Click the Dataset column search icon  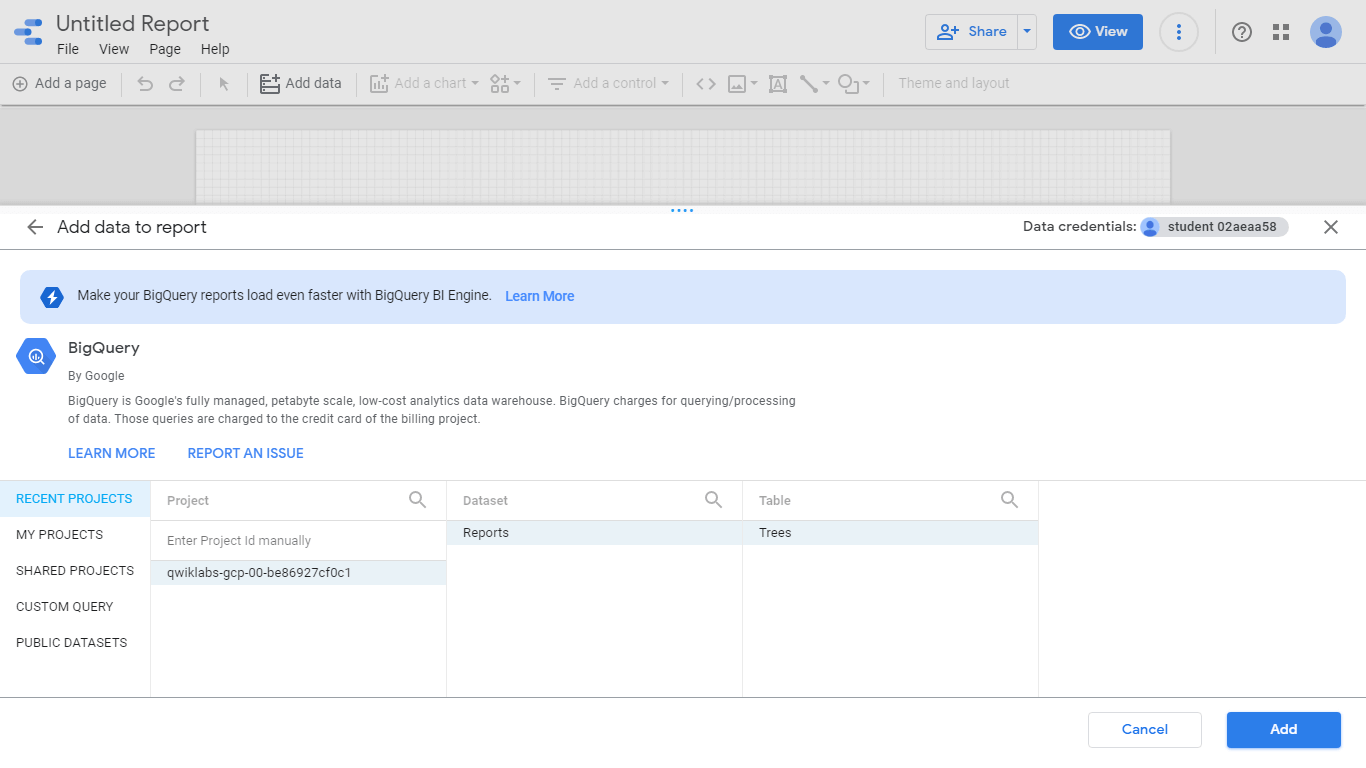point(714,500)
